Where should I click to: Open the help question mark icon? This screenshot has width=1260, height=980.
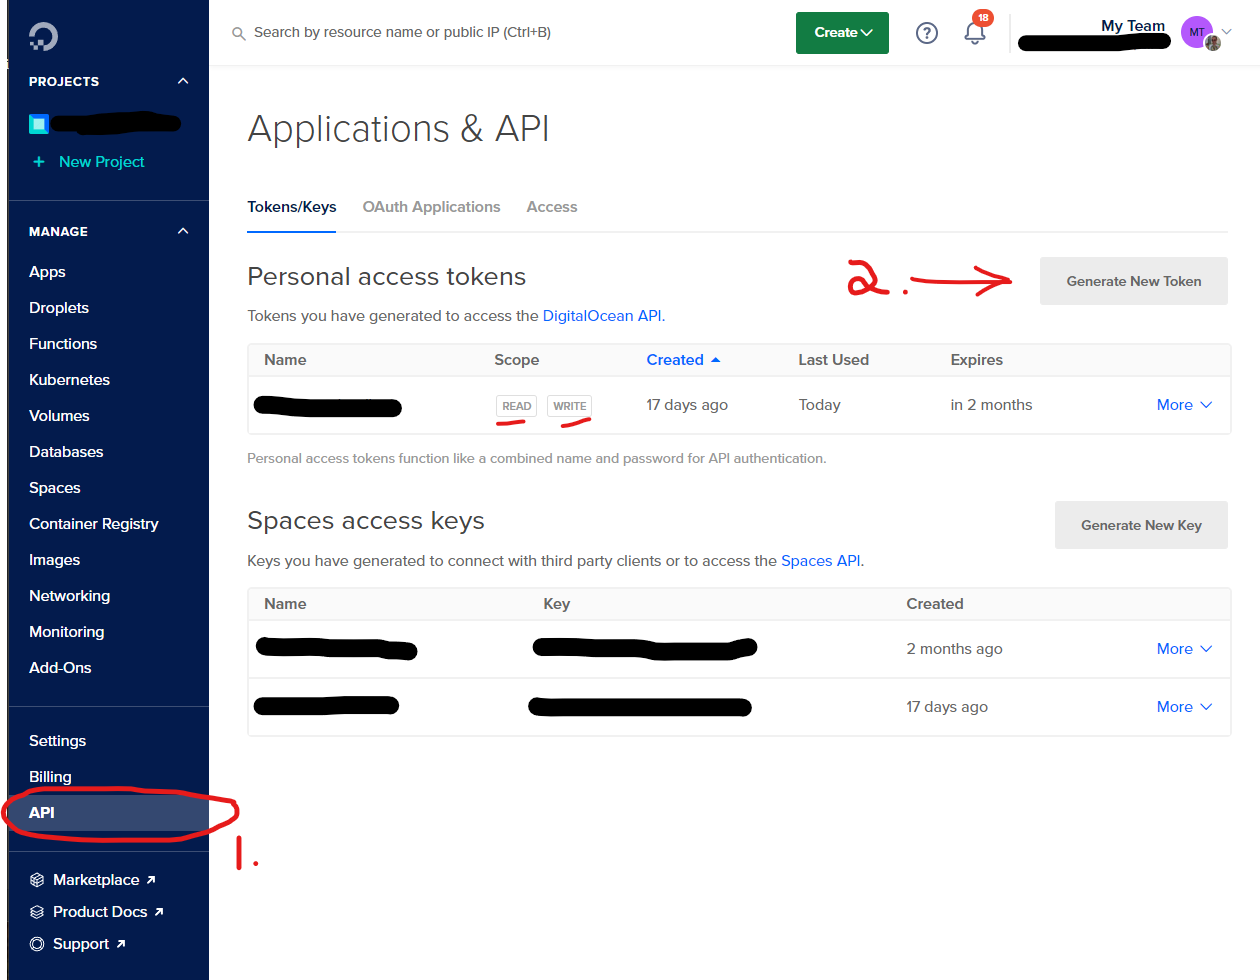[927, 33]
